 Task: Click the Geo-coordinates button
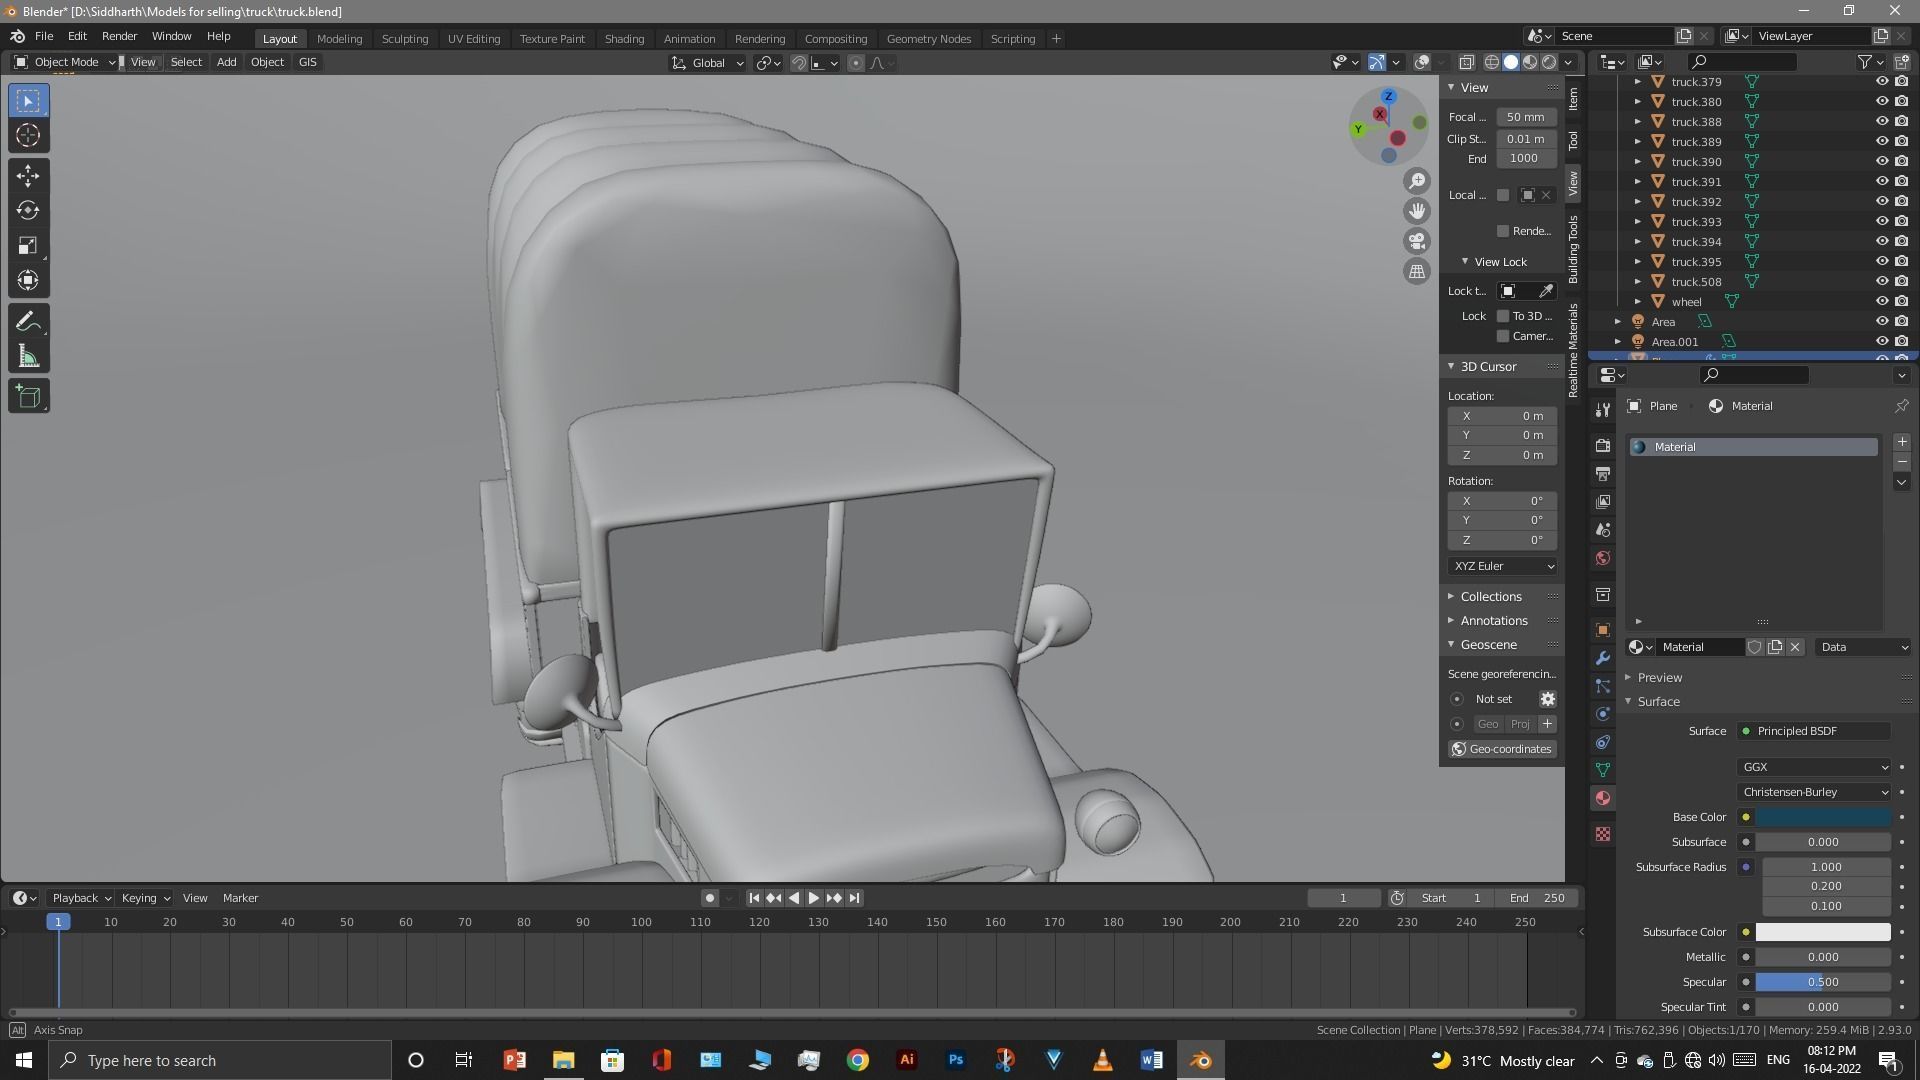[x=1502, y=749]
